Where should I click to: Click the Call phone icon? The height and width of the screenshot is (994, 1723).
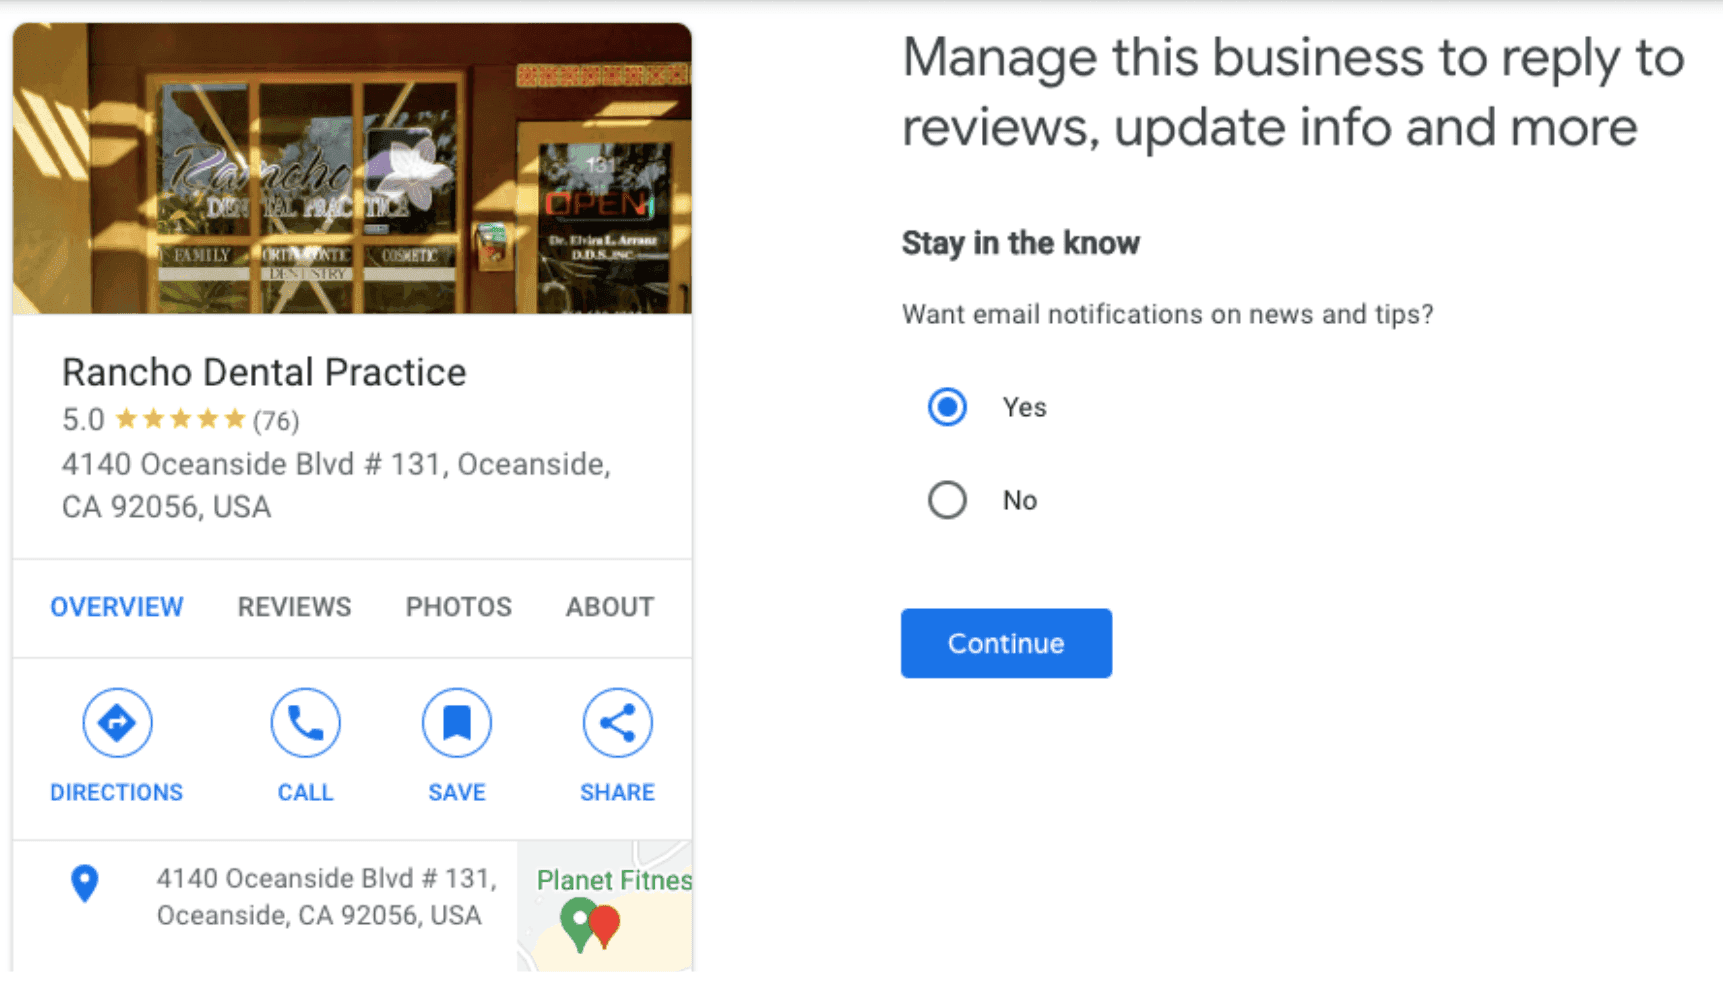pos(305,722)
